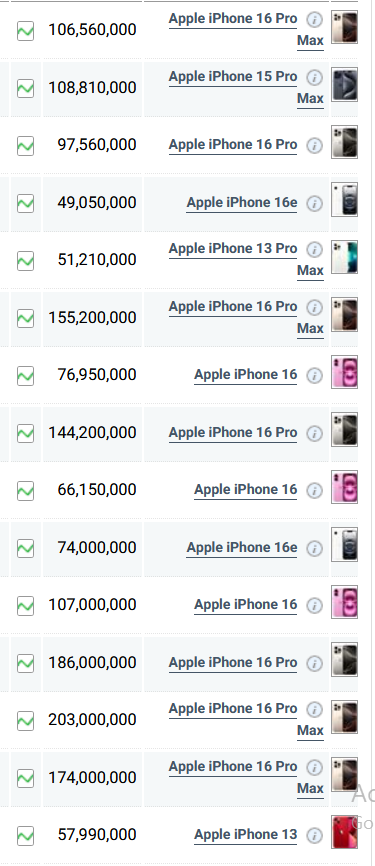Show info for iPhone 13 Pro Max
This screenshot has width=375, height=866.
314,250
